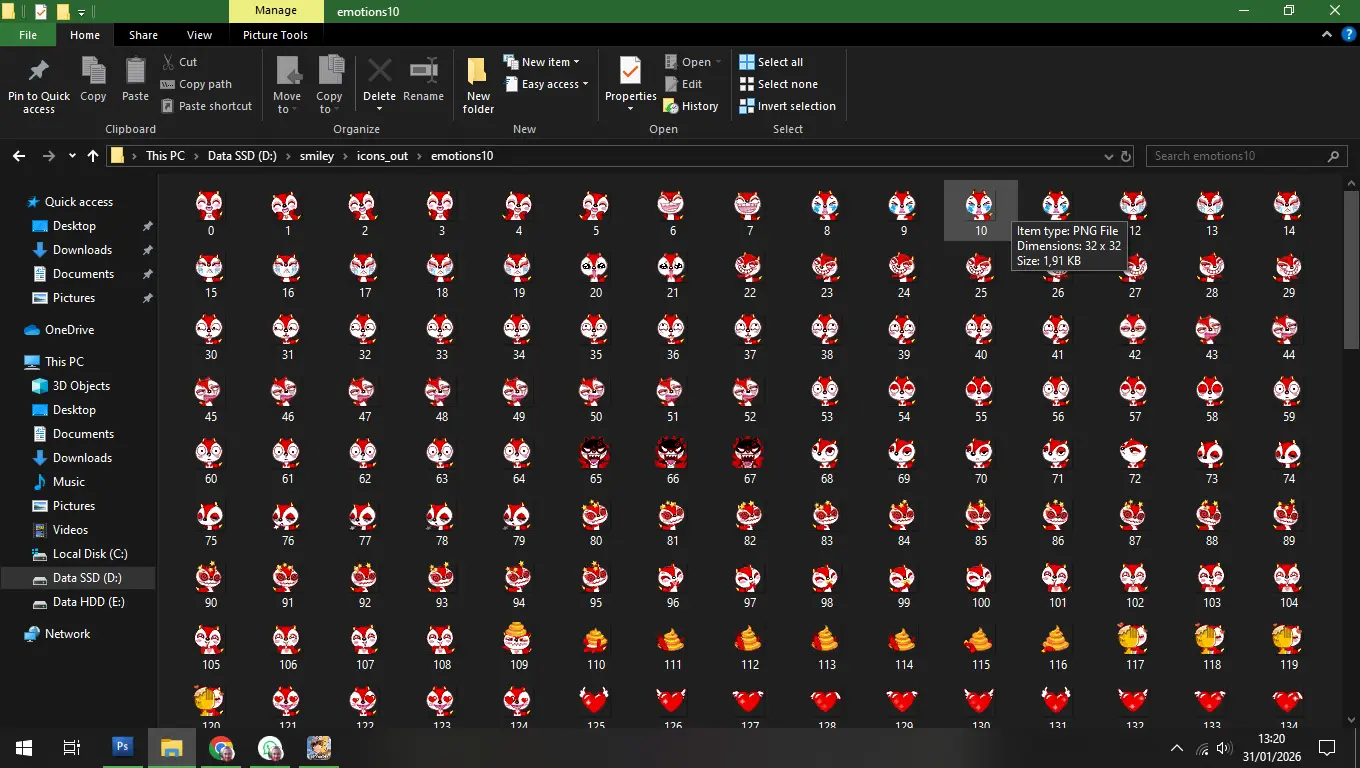Select the dark devil image 66
This screenshot has height=768, width=1360.
[x=673, y=460]
